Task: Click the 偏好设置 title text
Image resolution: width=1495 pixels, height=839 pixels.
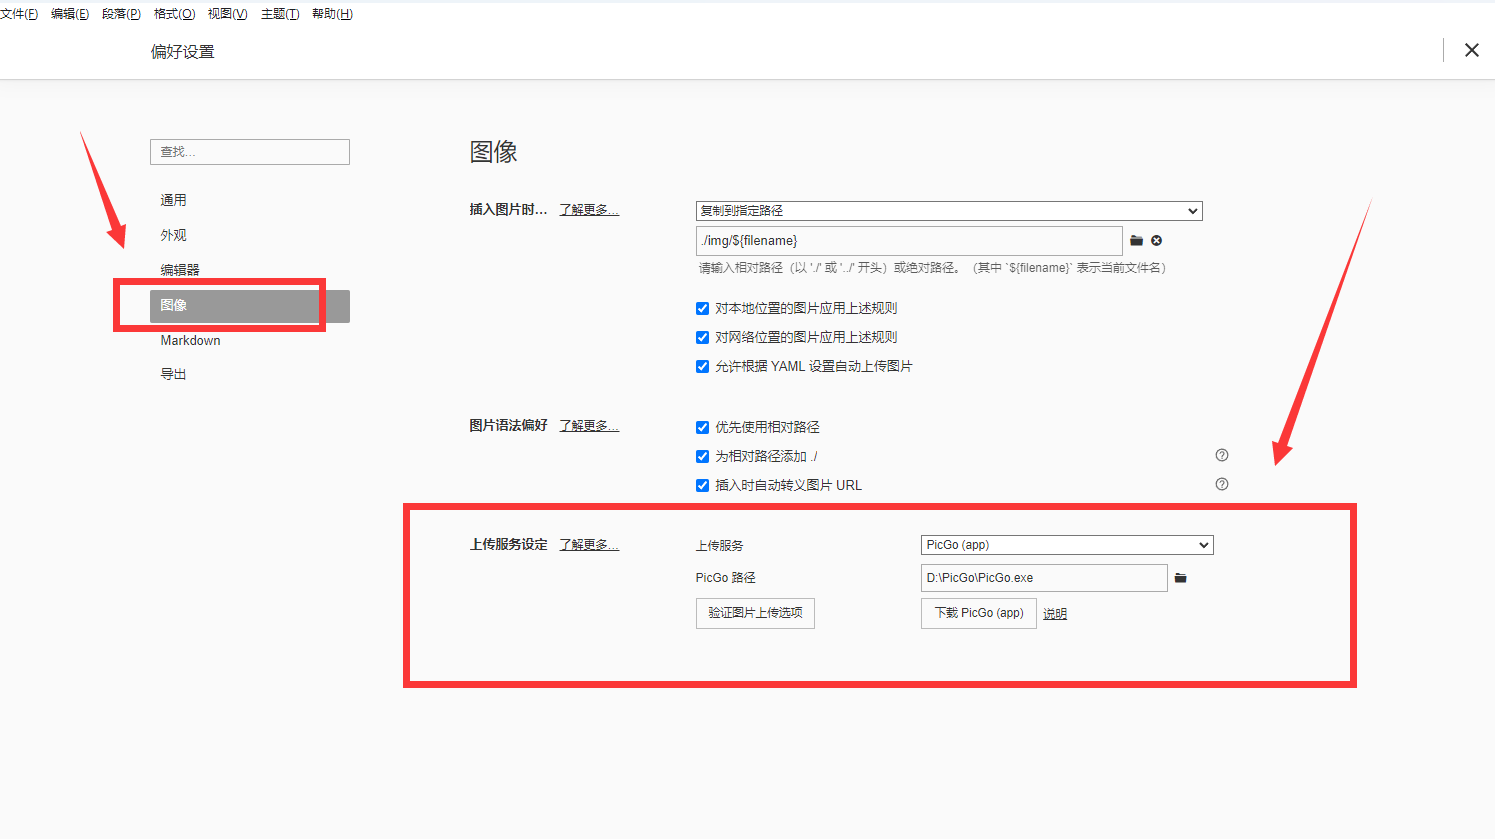Action: (x=183, y=52)
